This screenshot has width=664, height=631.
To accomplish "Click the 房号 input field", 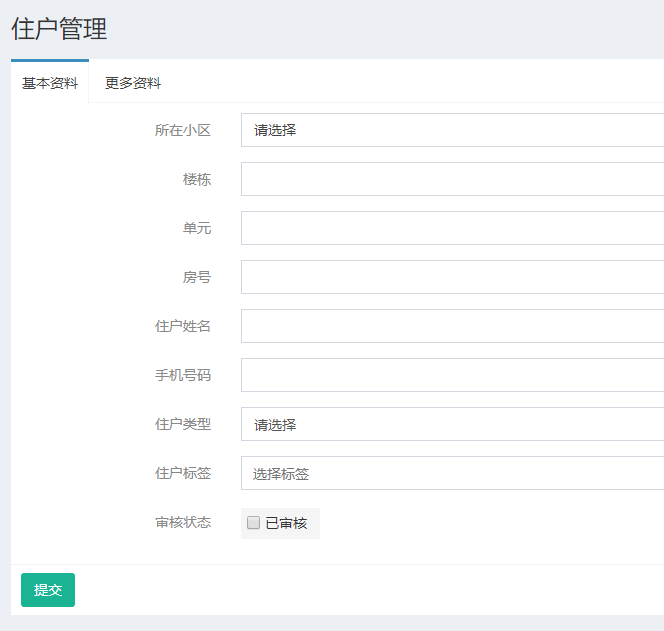I will point(452,277).
